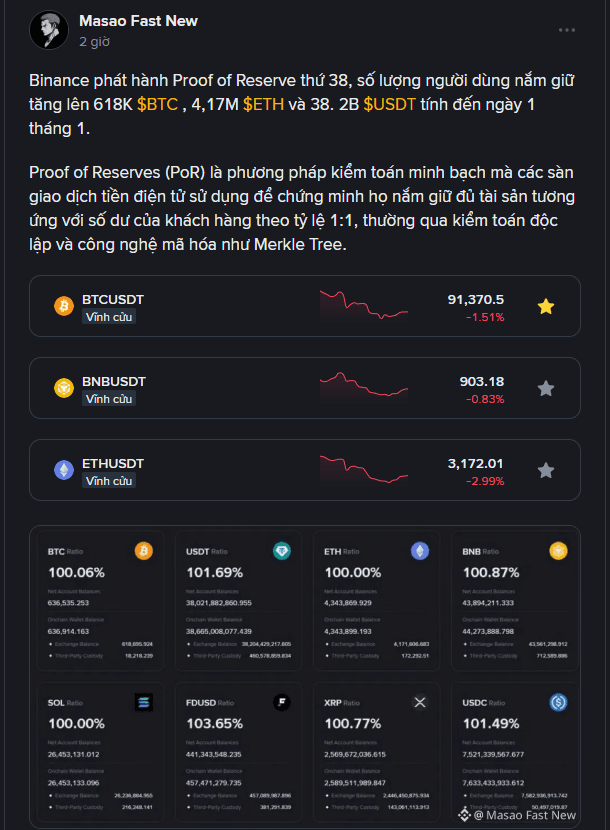Click the Ethereum coin icon in ETHUSDT row
Image resolution: width=610 pixels, height=830 pixels.
coord(64,470)
